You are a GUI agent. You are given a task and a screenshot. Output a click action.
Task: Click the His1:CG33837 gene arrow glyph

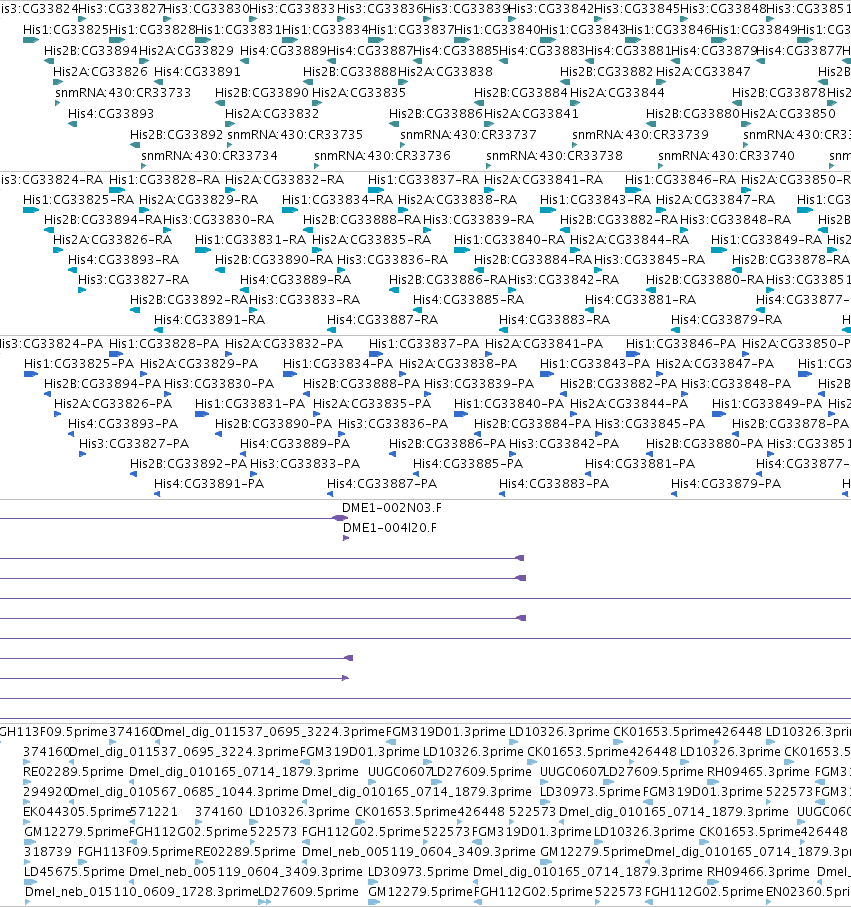pyautogui.click(x=376, y=40)
